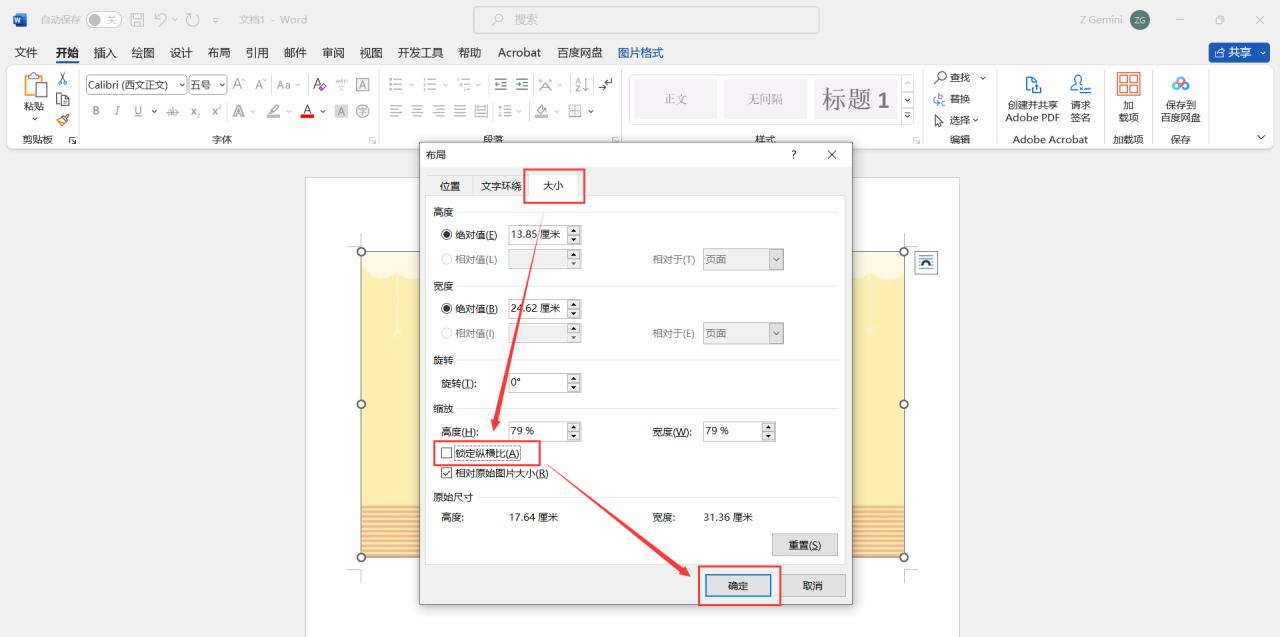Switch to Position tab in dialog
This screenshot has height=637, width=1280.
point(450,186)
